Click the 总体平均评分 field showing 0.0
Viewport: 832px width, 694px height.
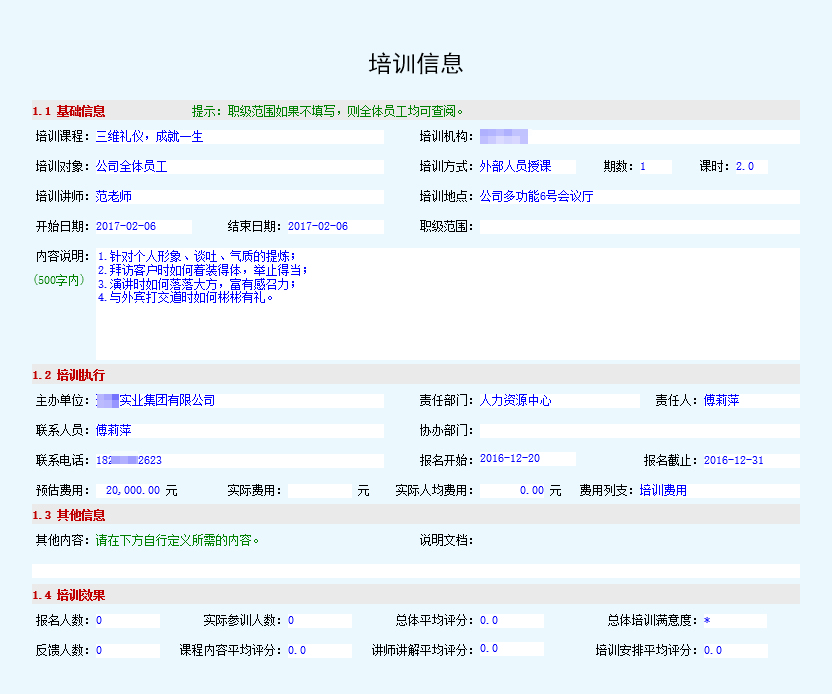point(512,621)
